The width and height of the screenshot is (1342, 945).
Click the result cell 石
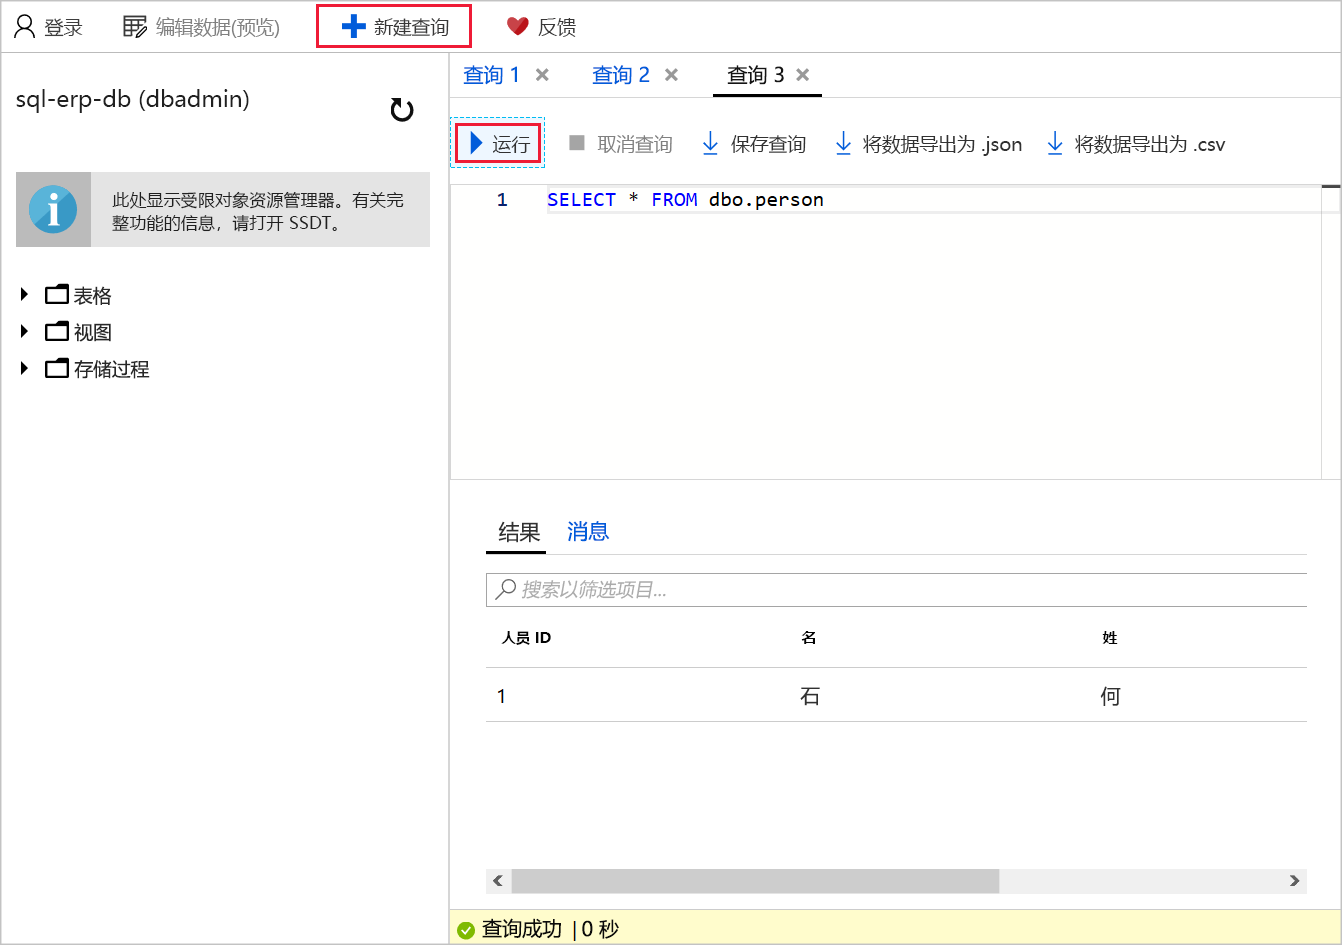coord(810,696)
